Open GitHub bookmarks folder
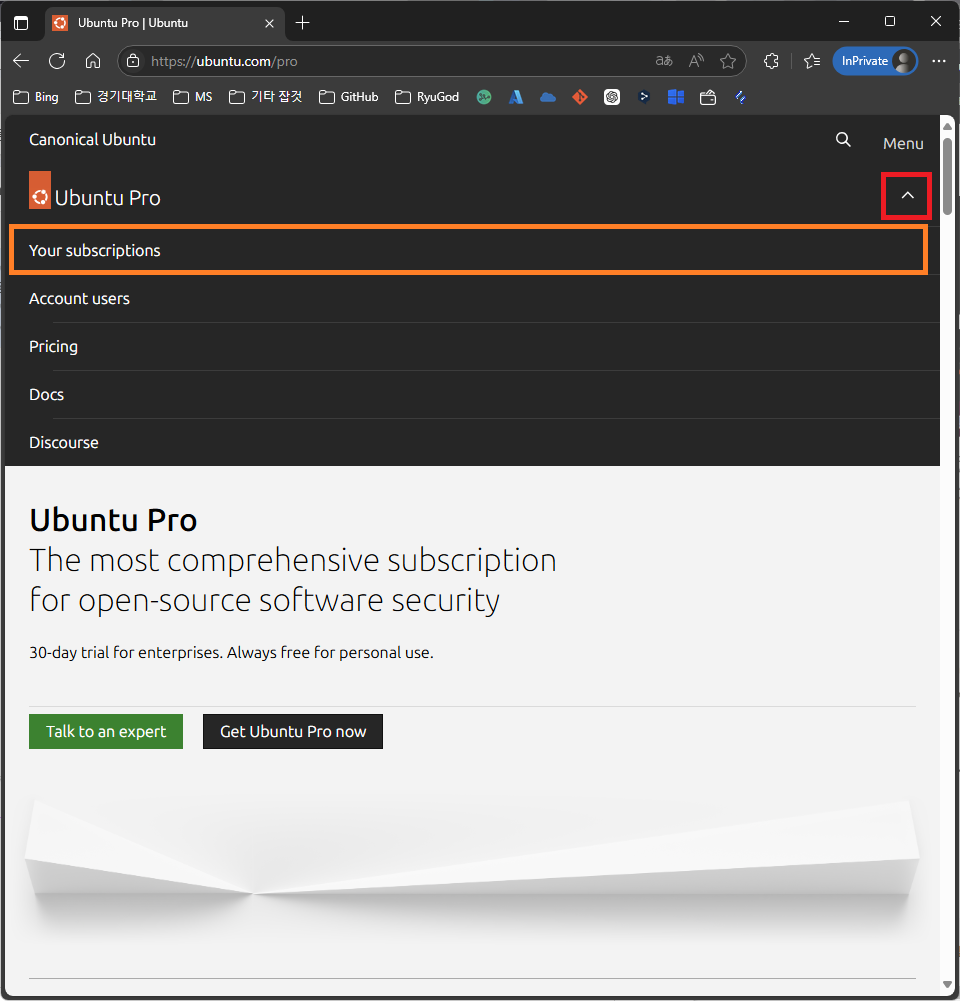The image size is (960, 1001). point(349,97)
